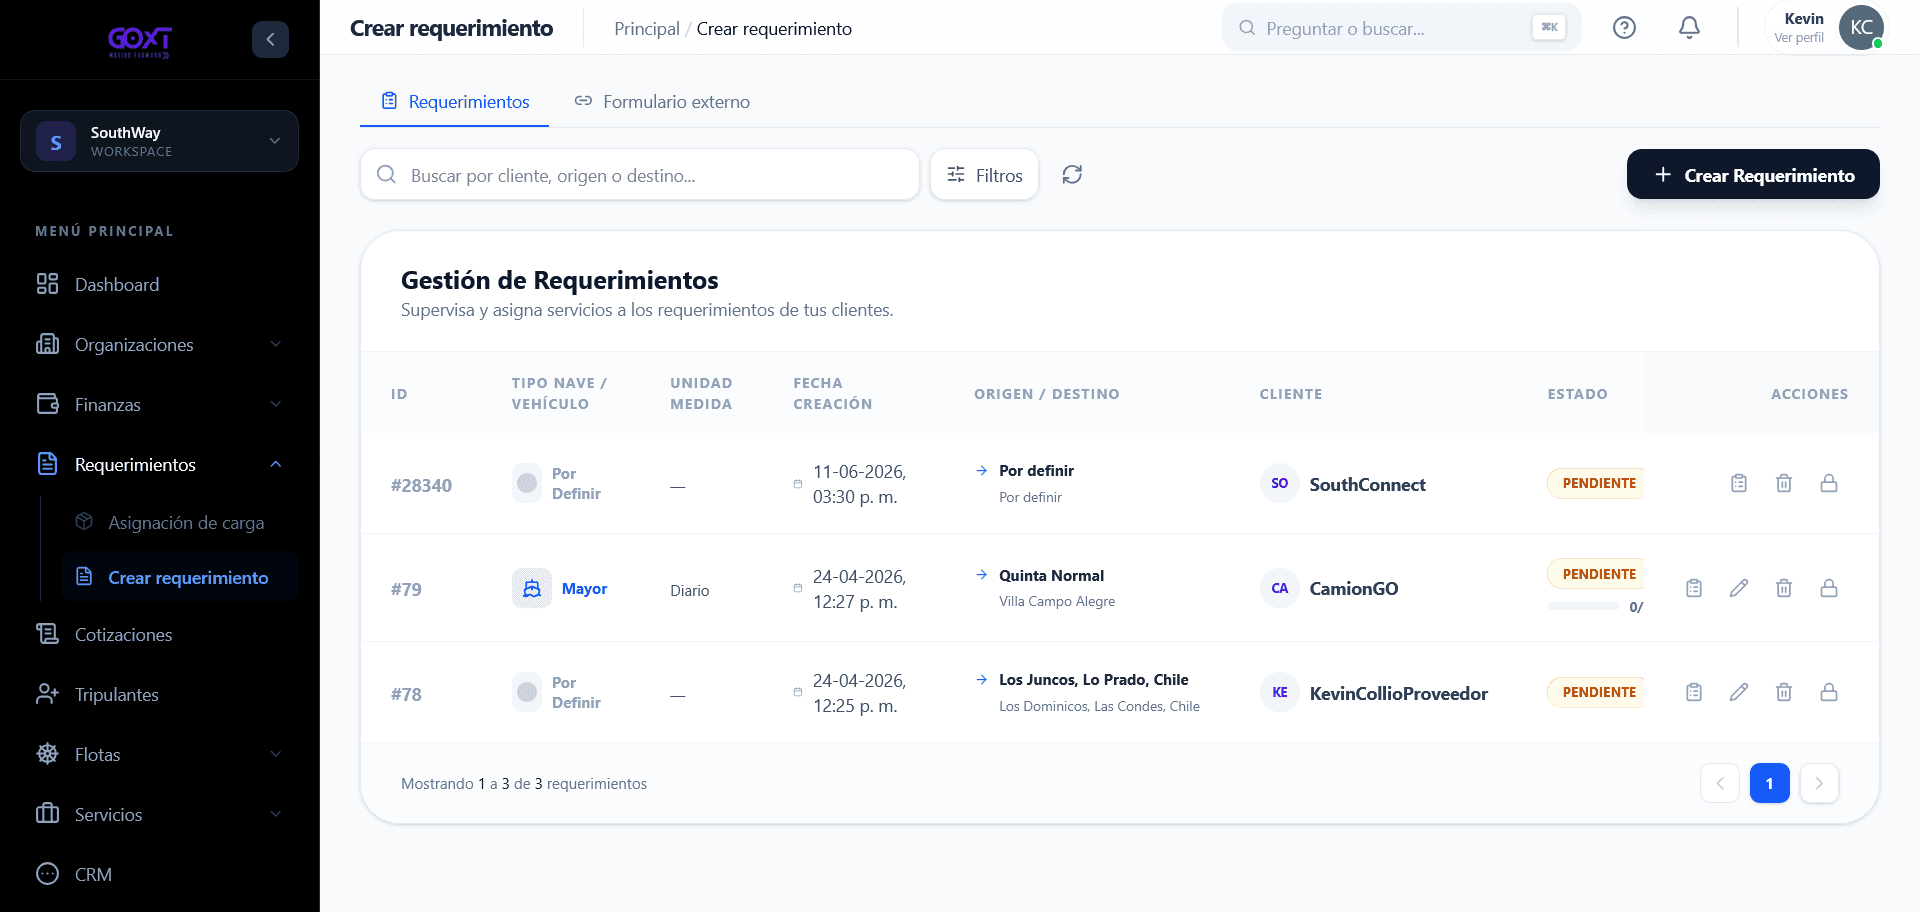The width and height of the screenshot is (1920, 912).
Task: Click requirement ID #28340
Action: point(421,486)
